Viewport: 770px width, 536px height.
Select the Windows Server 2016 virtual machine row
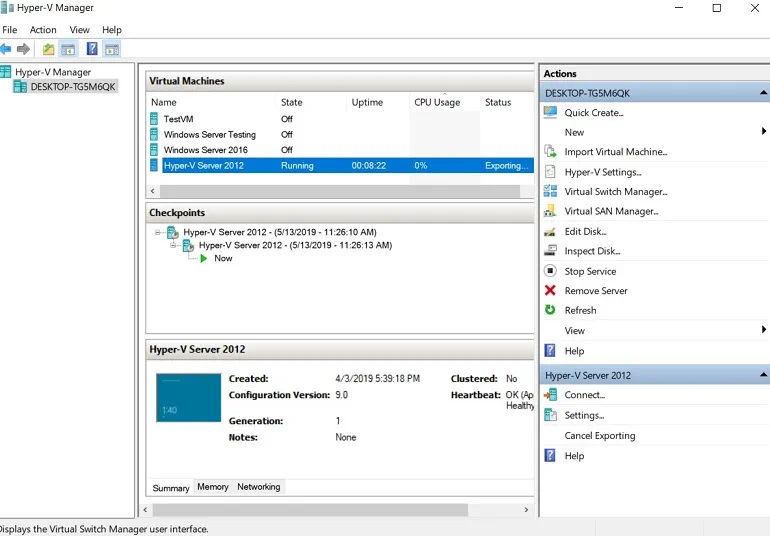pos(206,150)
